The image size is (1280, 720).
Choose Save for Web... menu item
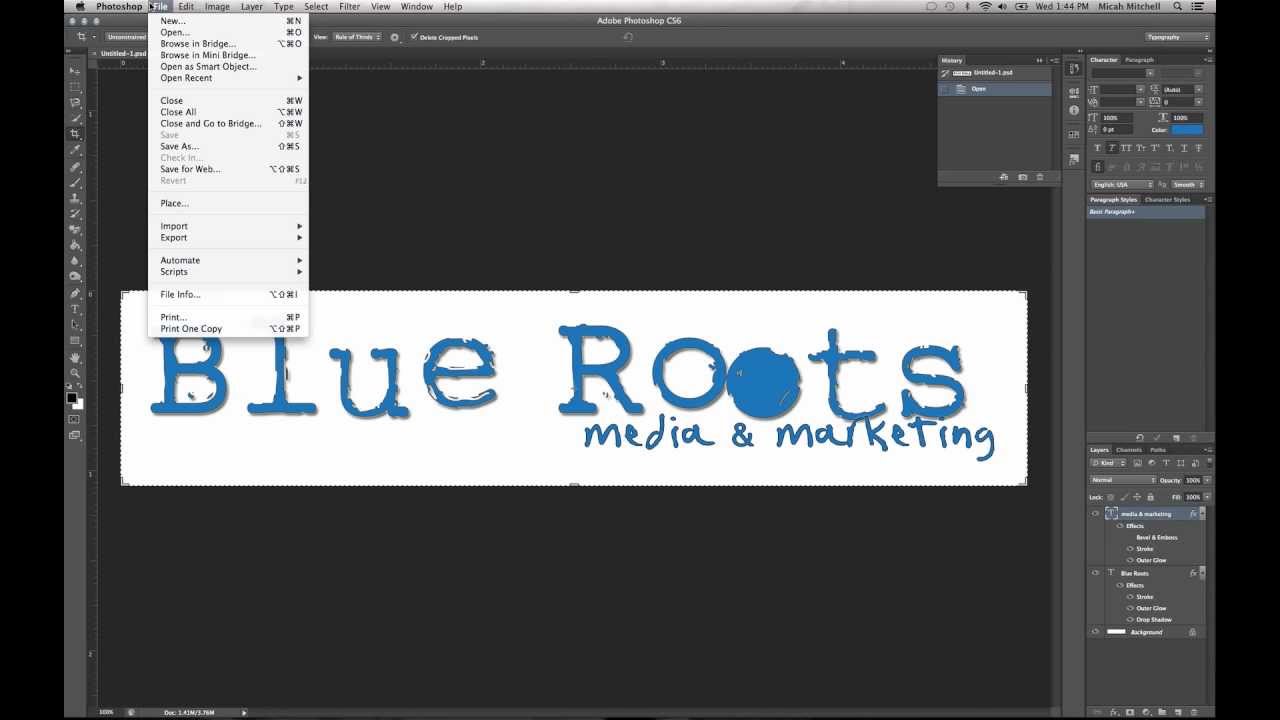pos(191,169)
